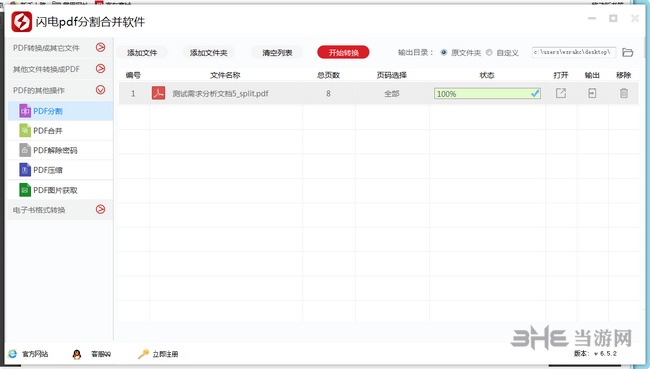Click the output directory path field

point(574,52)
